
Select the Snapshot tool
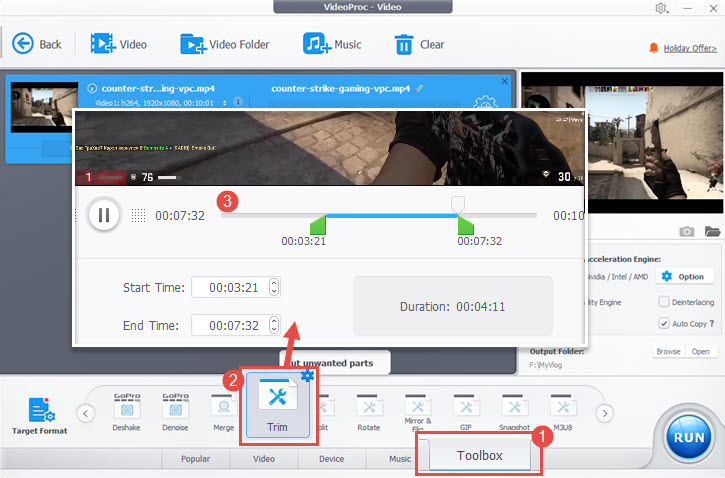pyautogui.click(x=514, y=412)
